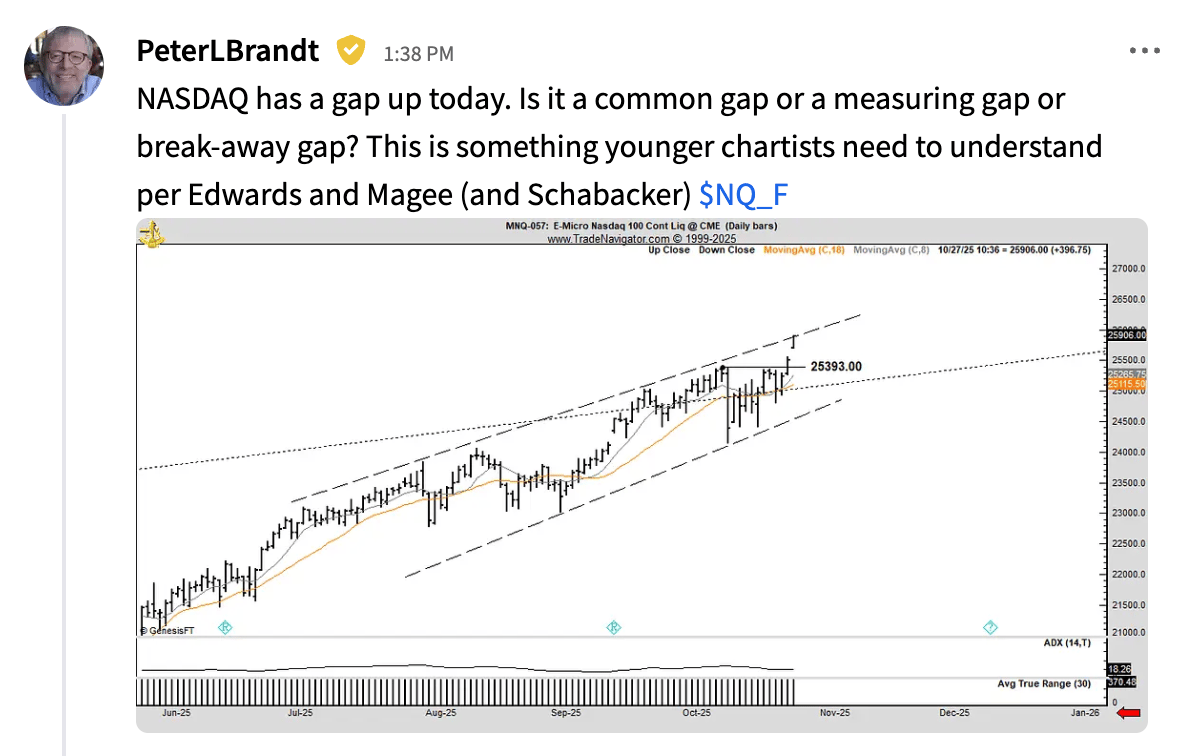Click the GenesisFT copyright label
Image resolution: width=1188 pixels, height=756 pixels.
167,630
